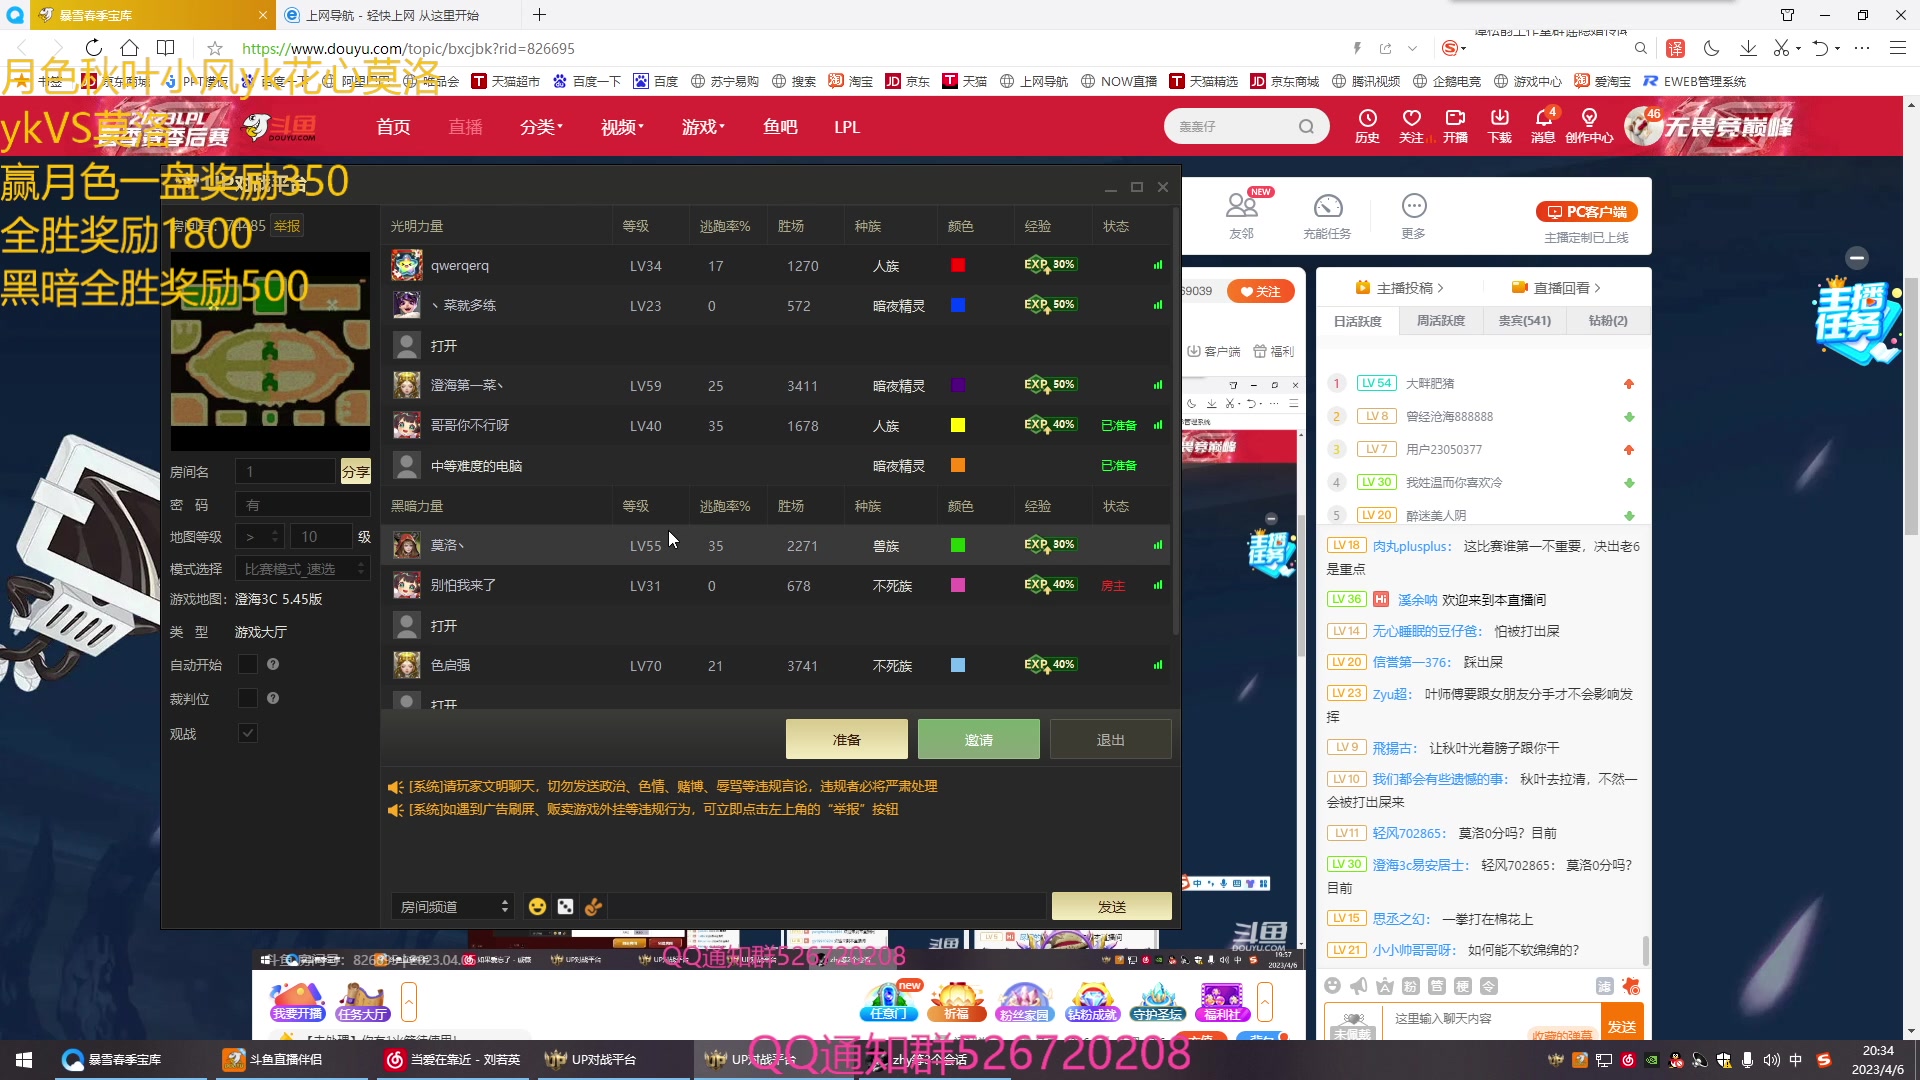Image resolution: width=1920 pixels, height=1080 pixels.
Task: Click 哥哥你不行呀's yellow color swatch
Action: [957, 425]
